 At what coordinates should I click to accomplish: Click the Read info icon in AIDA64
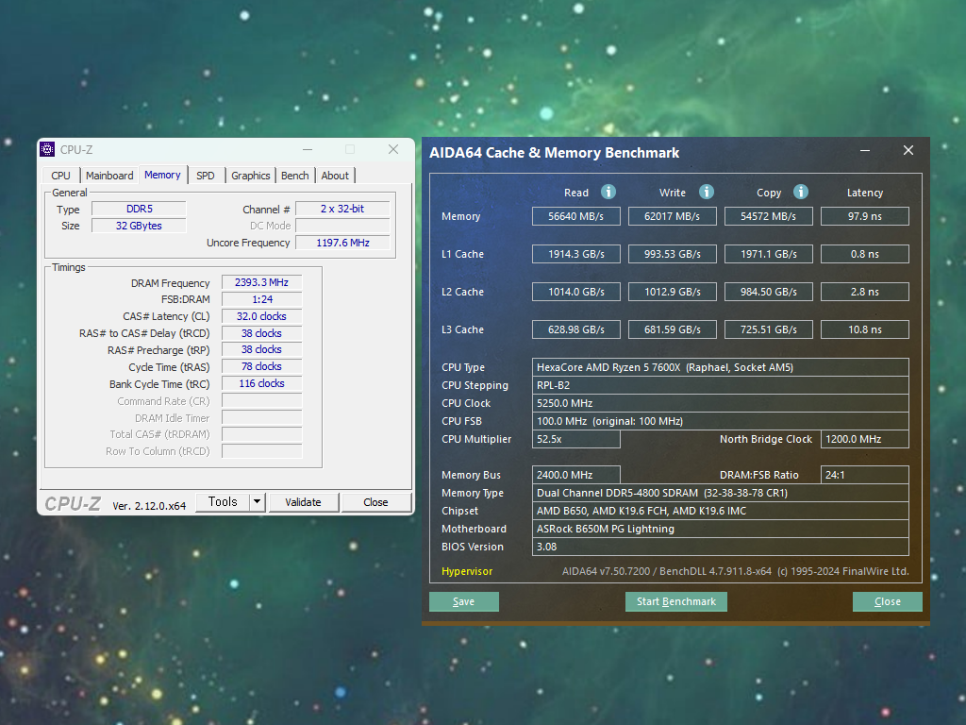(608, 192)
